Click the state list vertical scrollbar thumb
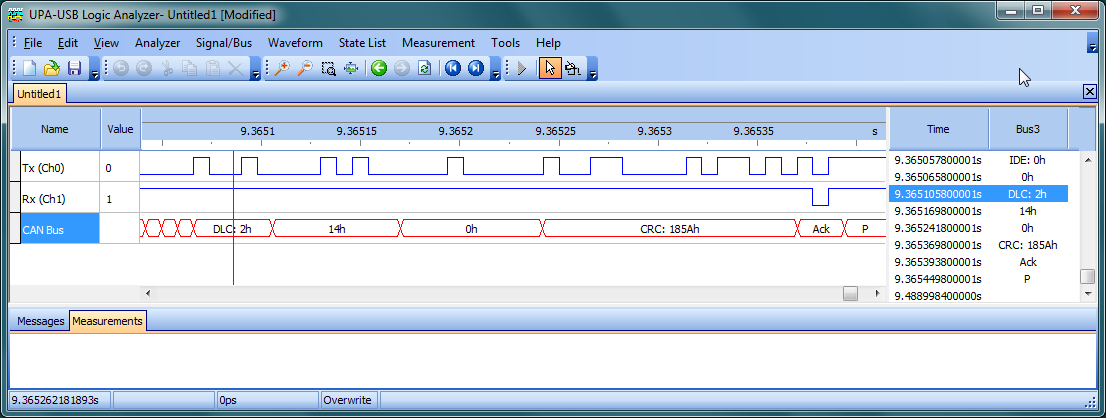Screen dimensions: 1106x418 1088,276
